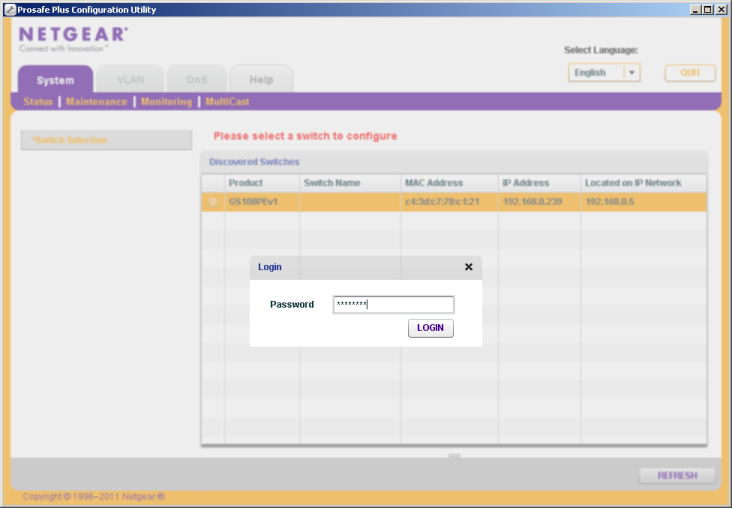
Task: Open the Status submenu
Action: point(38,102)
